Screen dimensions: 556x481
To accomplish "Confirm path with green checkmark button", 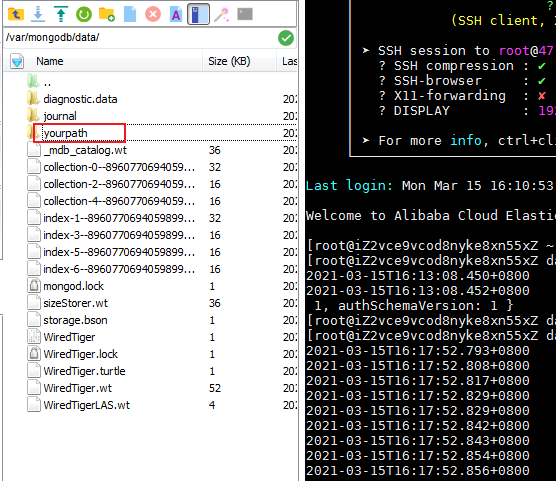I will tap(286, 38).
